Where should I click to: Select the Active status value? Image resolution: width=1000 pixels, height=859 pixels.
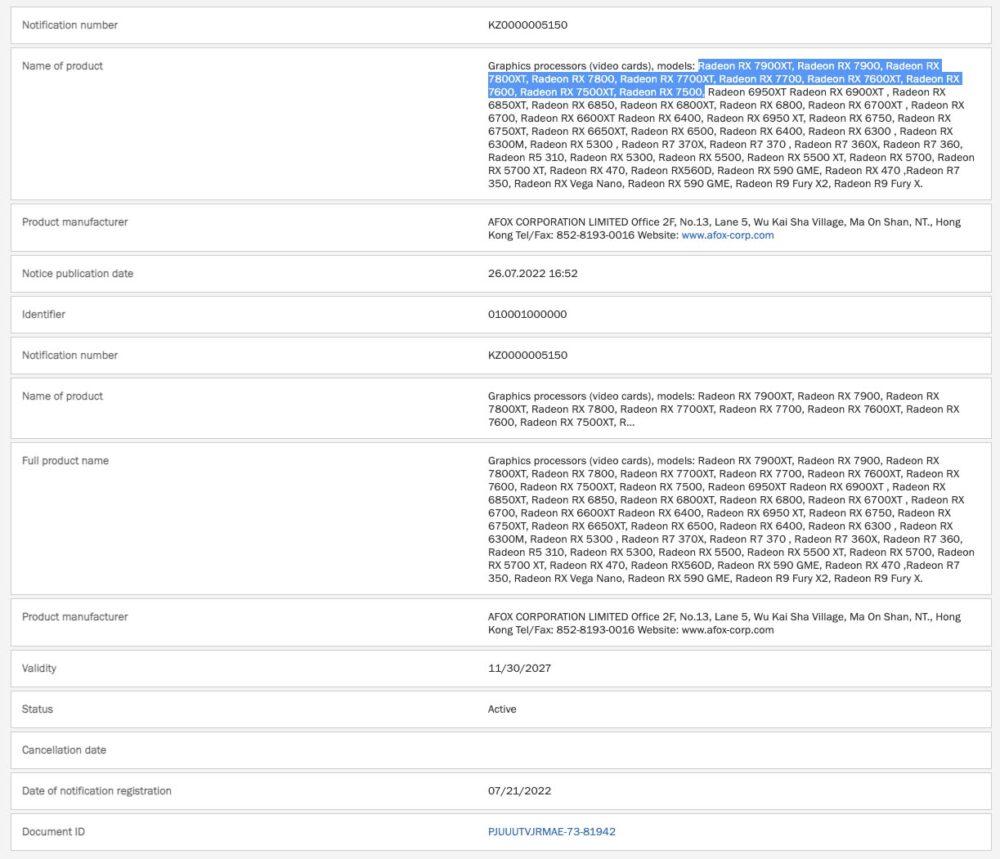pyautogui.click(x=502, y=709)
